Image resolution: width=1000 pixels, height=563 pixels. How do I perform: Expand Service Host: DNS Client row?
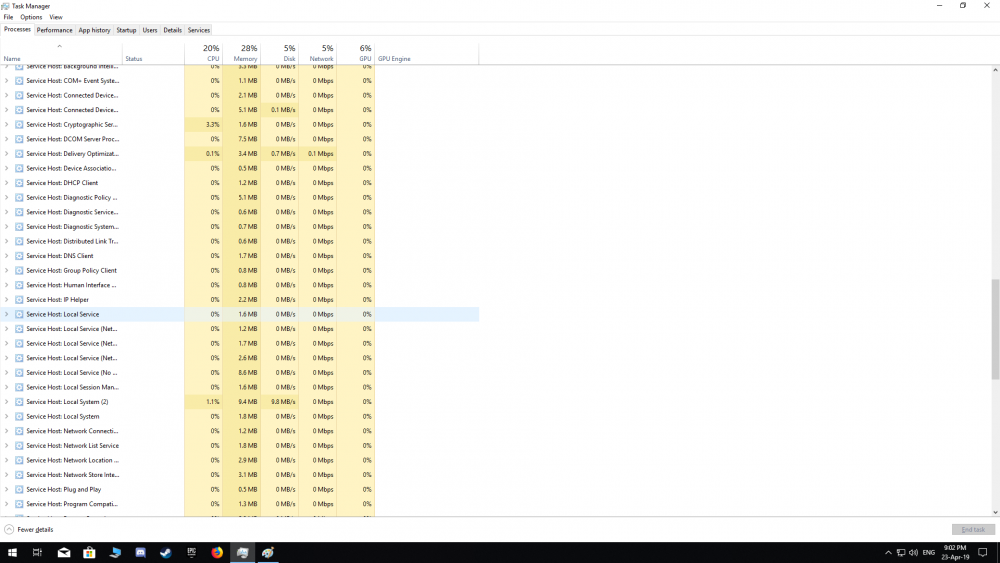click(x=6, y=256)
